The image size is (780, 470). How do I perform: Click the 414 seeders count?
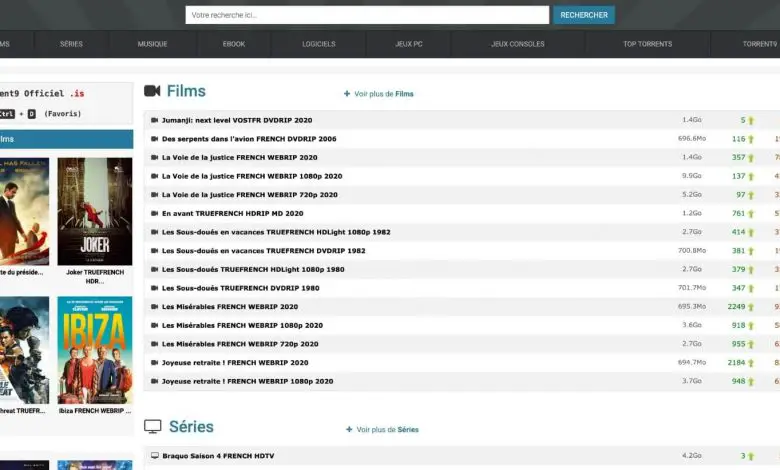point(739,232)
